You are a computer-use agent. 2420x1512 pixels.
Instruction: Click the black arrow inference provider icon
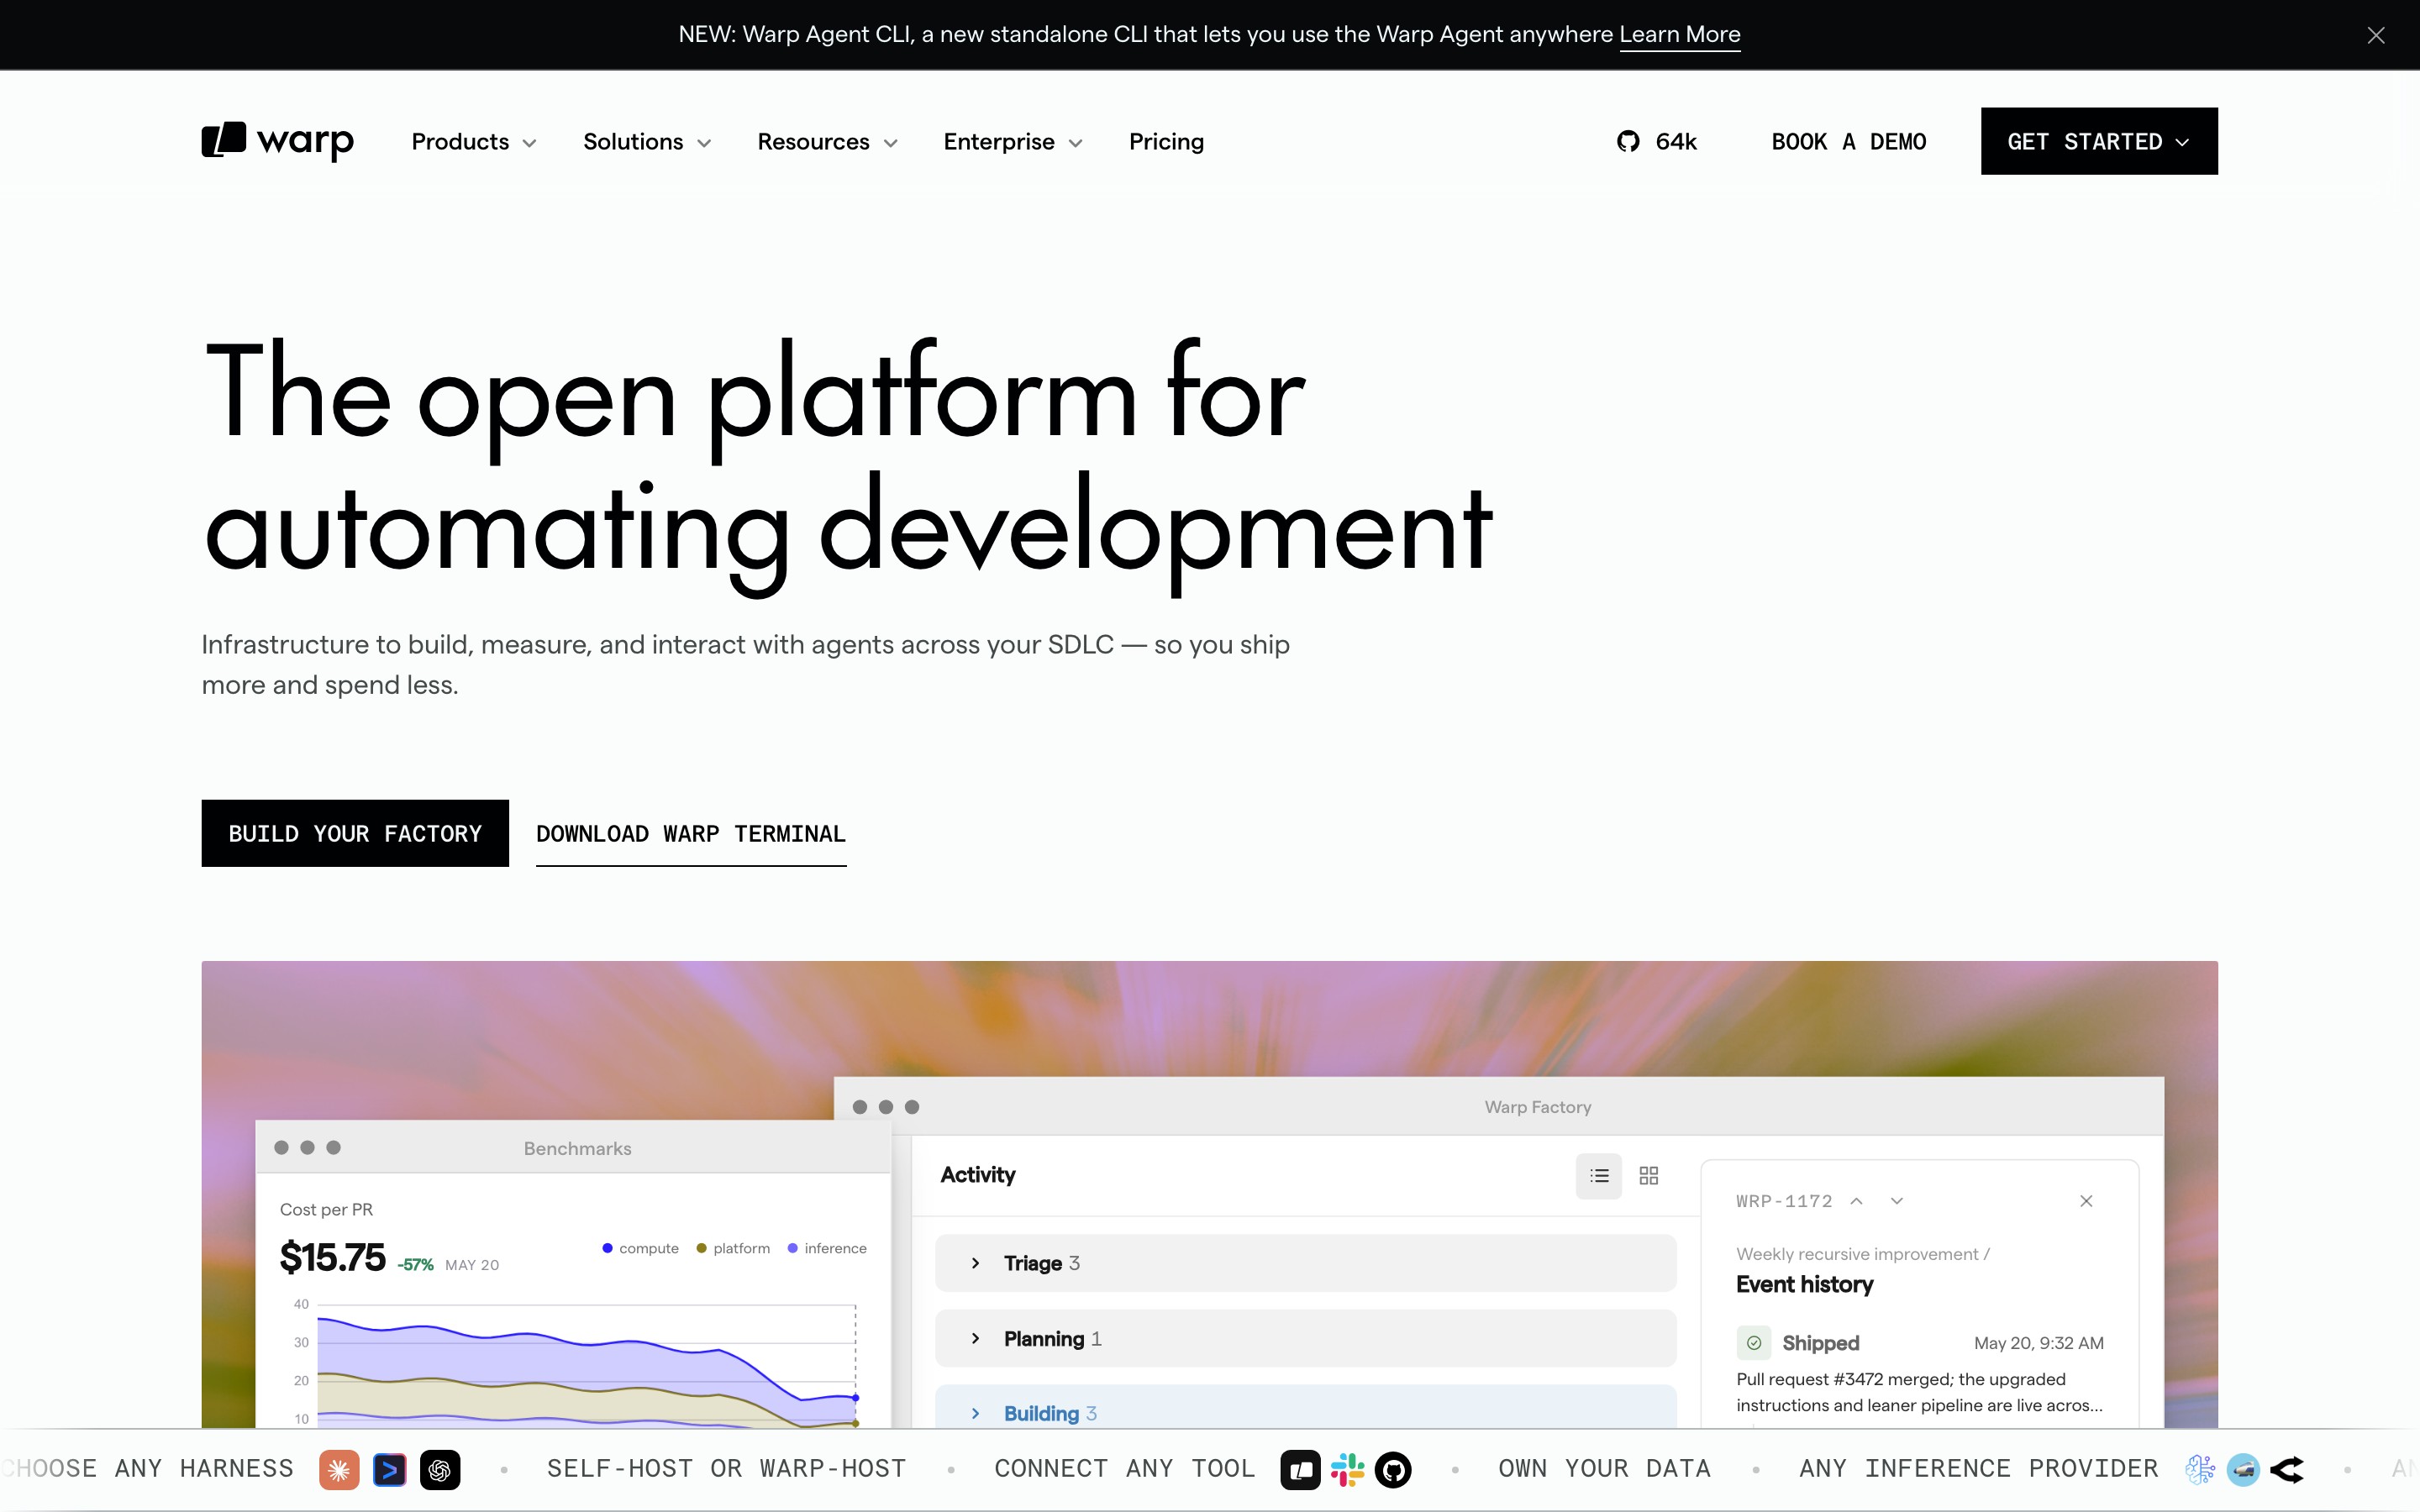pos(2287,1469)
